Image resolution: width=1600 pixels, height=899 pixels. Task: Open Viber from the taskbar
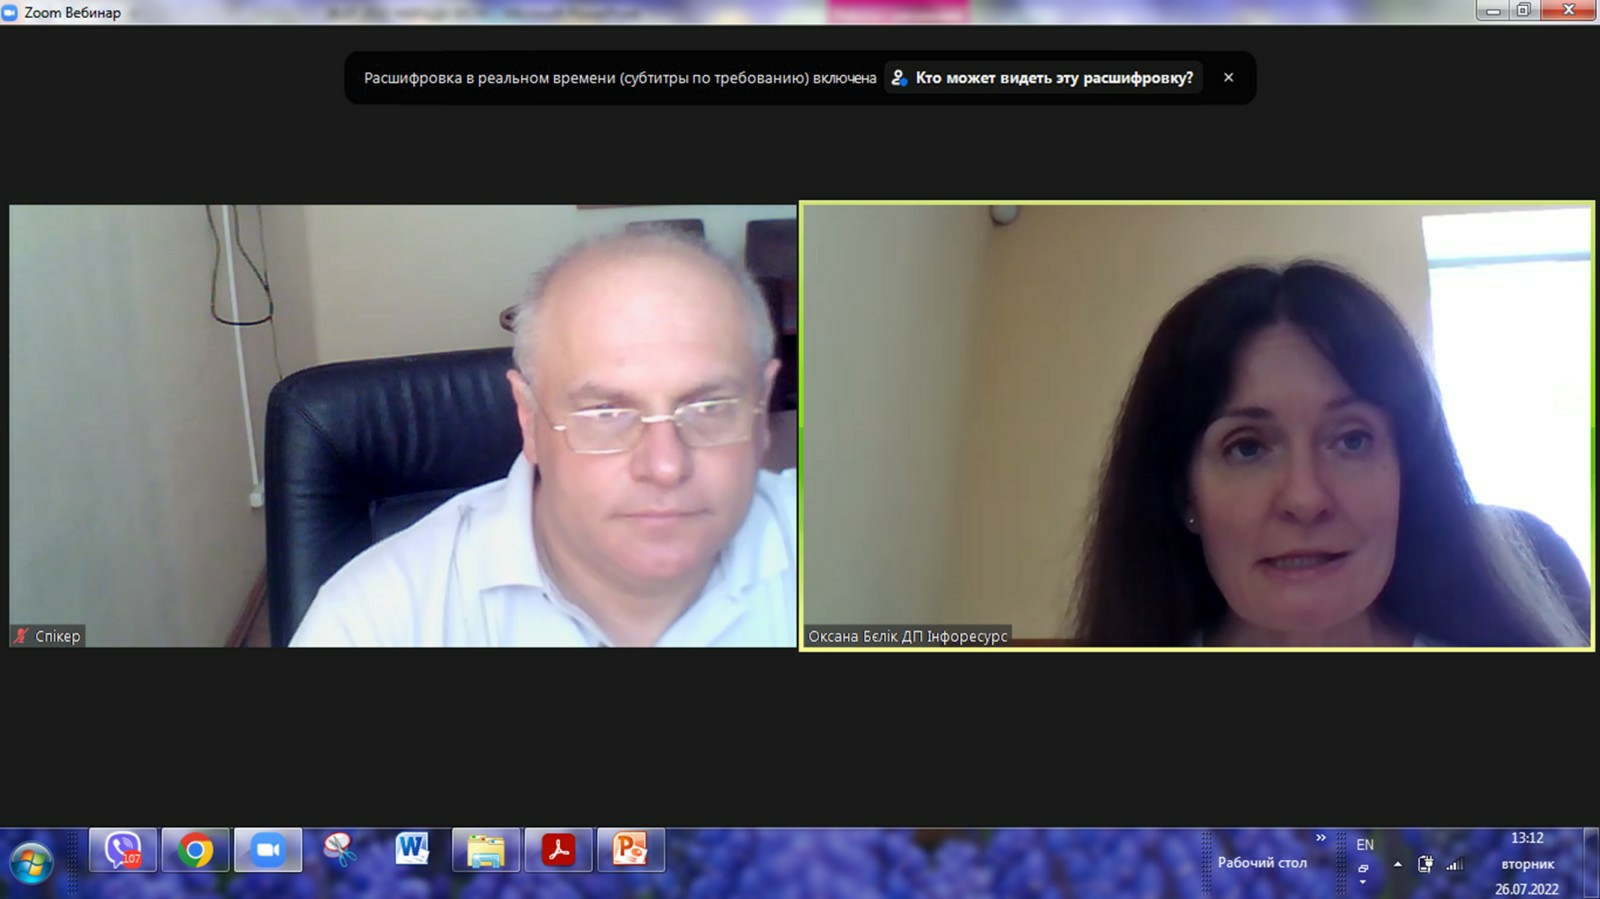click(x=123, y=851)
